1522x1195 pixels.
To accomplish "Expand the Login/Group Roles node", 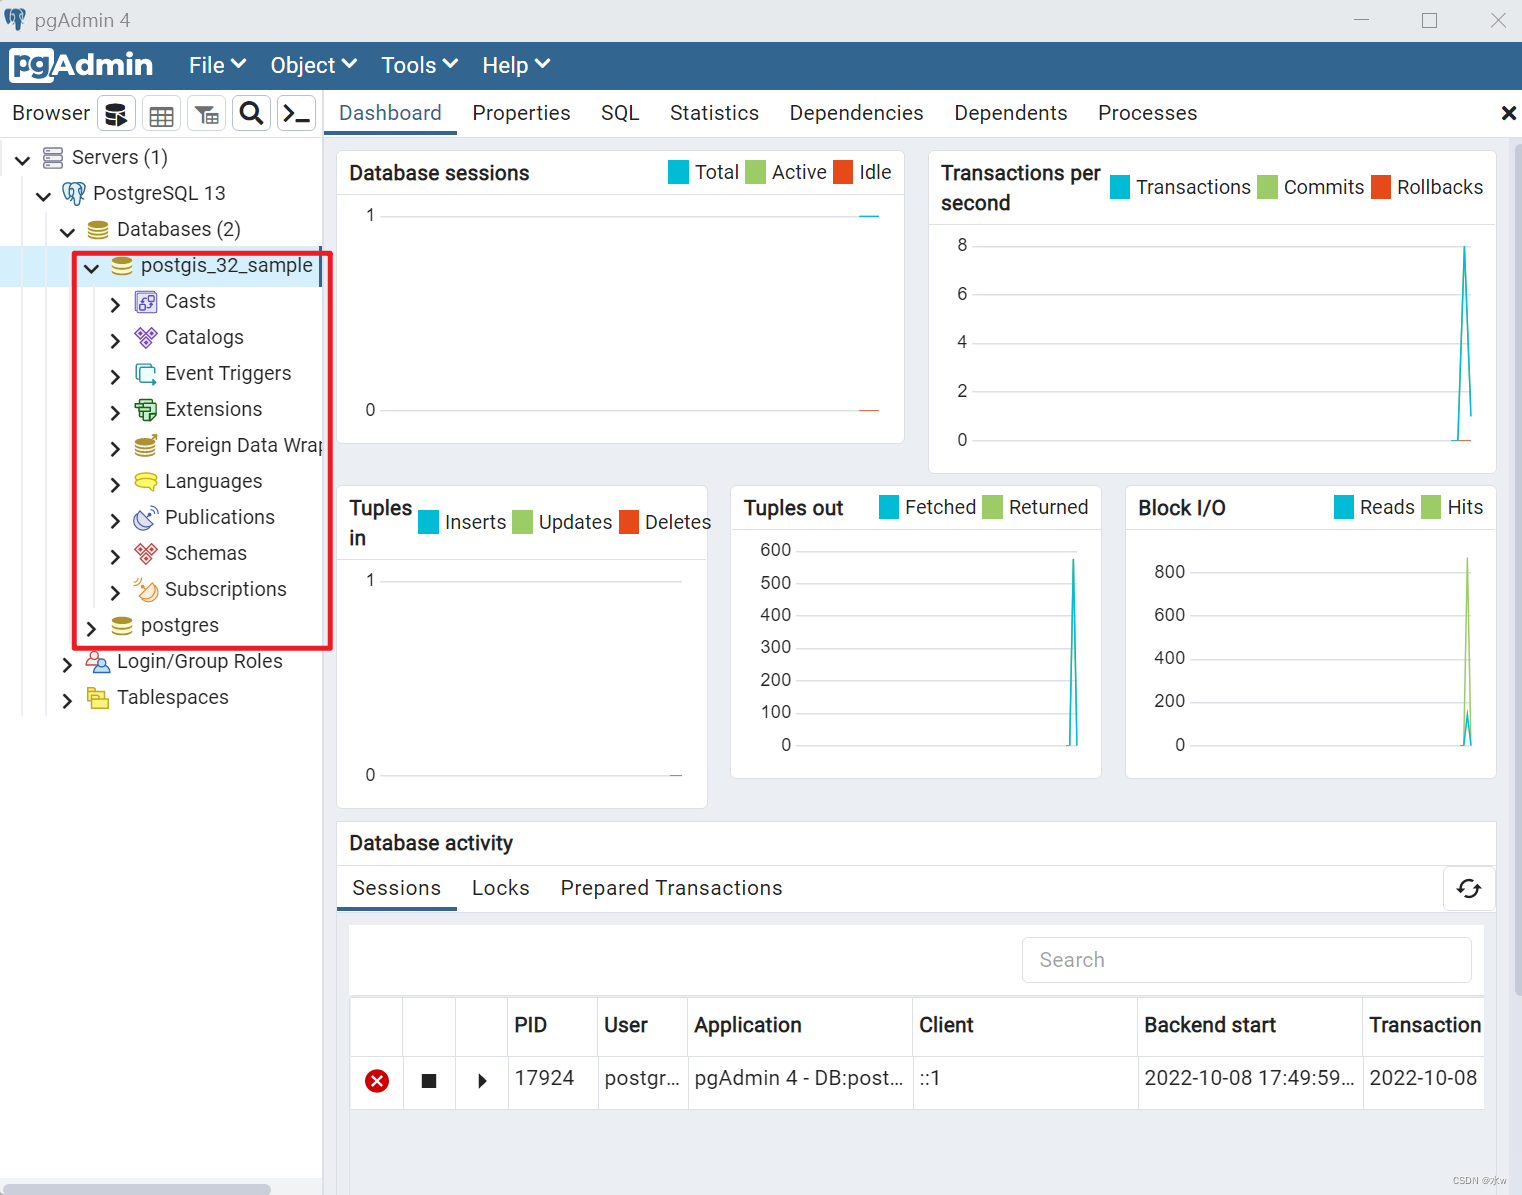I will coord(67,664).
